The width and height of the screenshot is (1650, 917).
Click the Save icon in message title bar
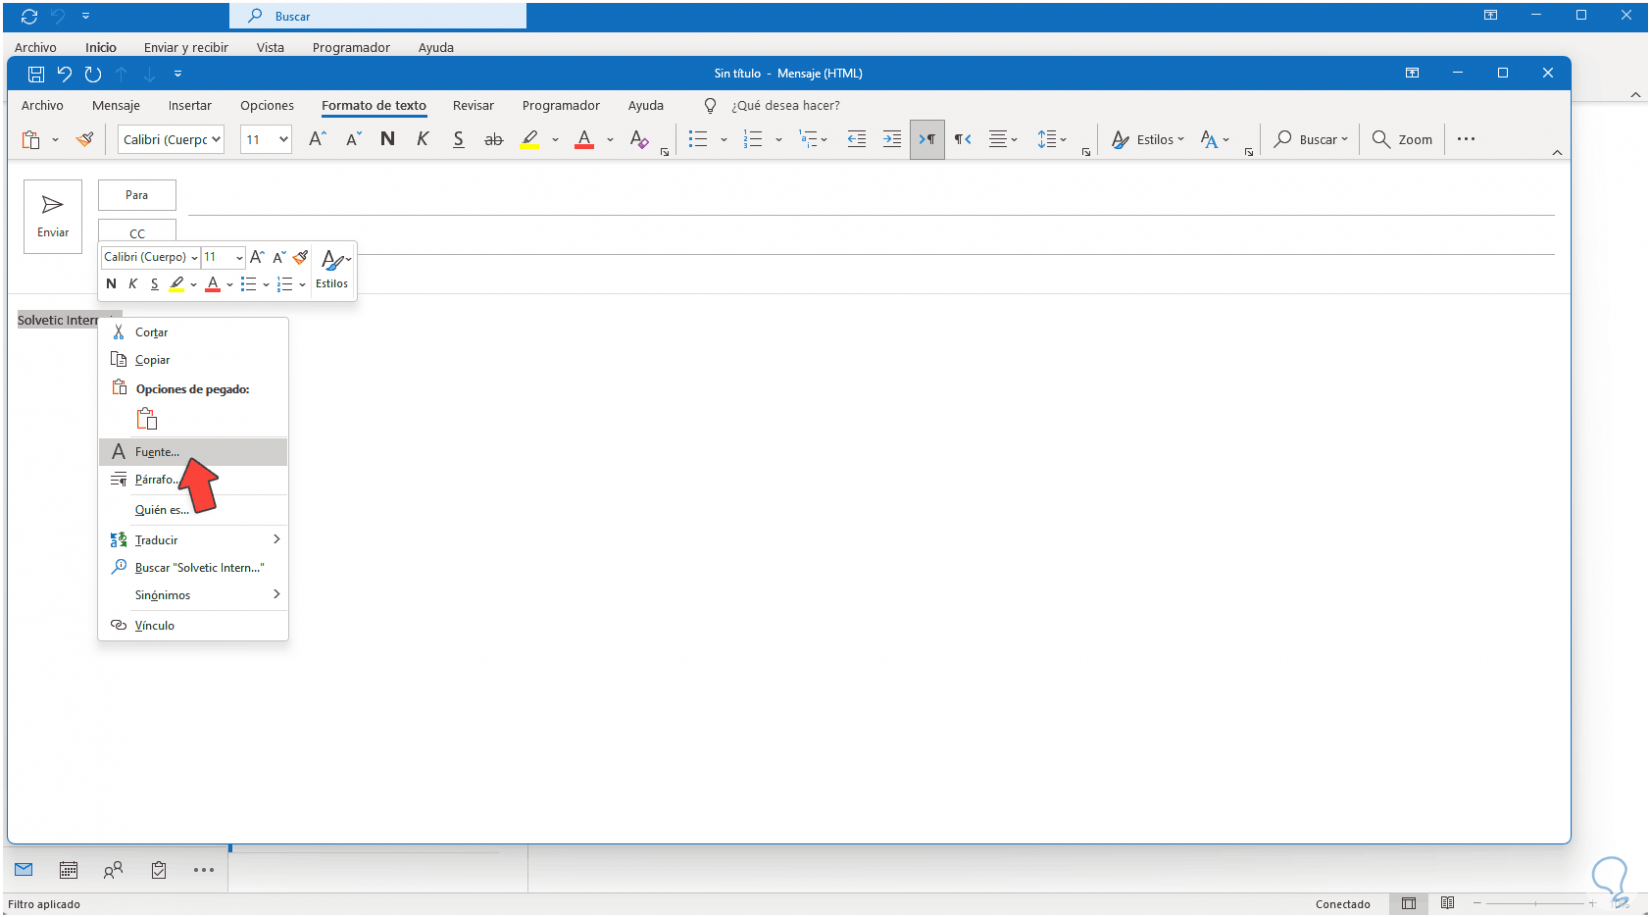[x=36, y=74]
